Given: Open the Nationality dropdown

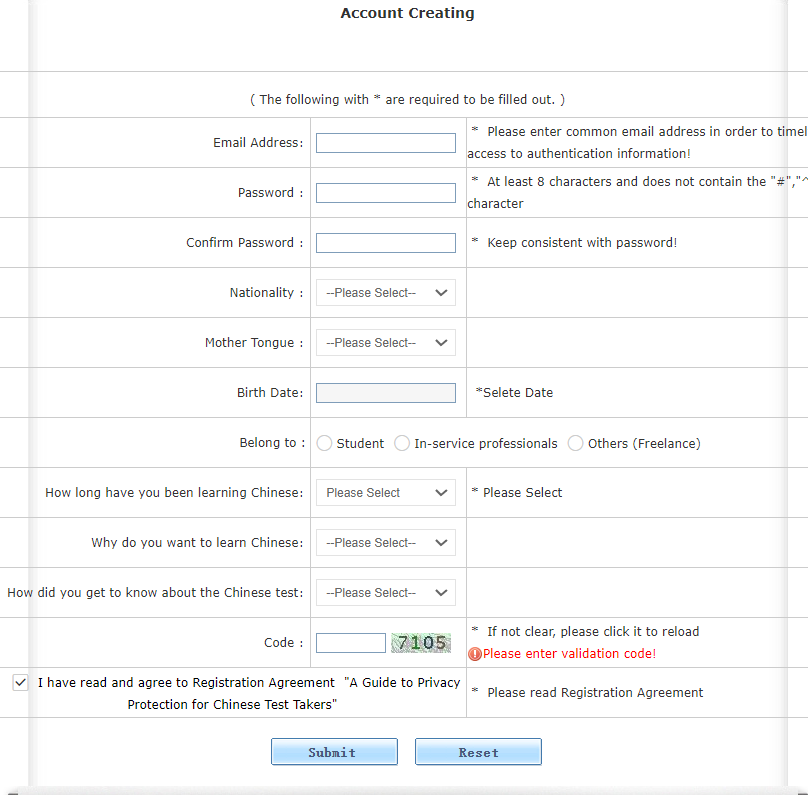Looking at the screenshot, I should [x=385, y=293].
